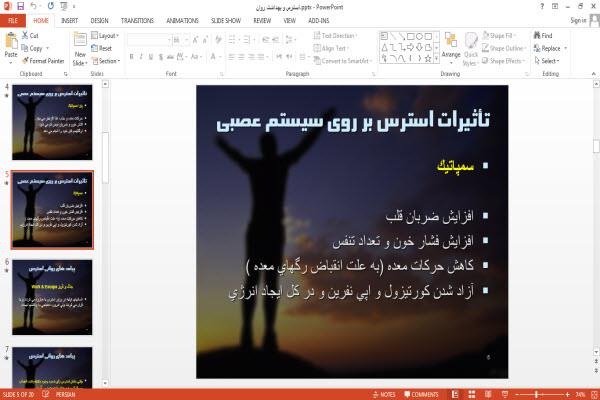
Task: Open the font size dropdown
Action: tap(187, 40)
